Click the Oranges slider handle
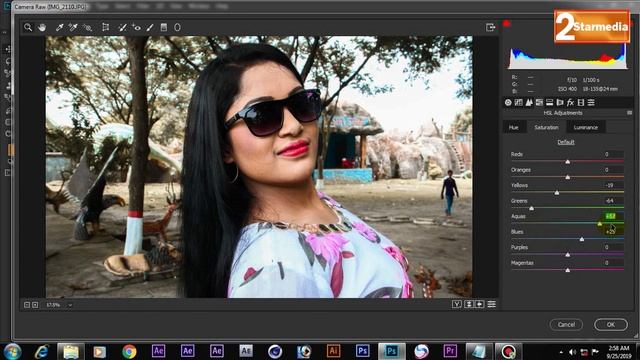Image resolution: width=640 pixels, height=360 pixels. point(568,178)
